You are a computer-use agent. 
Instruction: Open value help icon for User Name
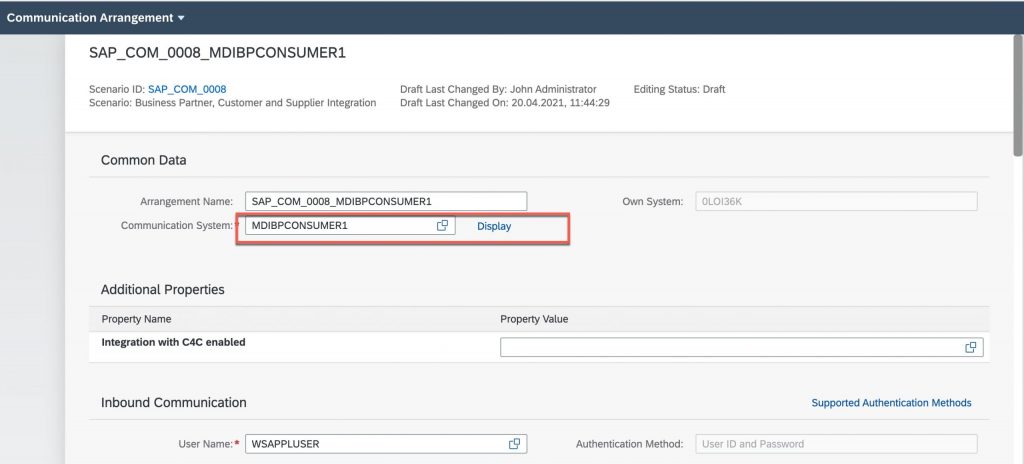(514, 444)
